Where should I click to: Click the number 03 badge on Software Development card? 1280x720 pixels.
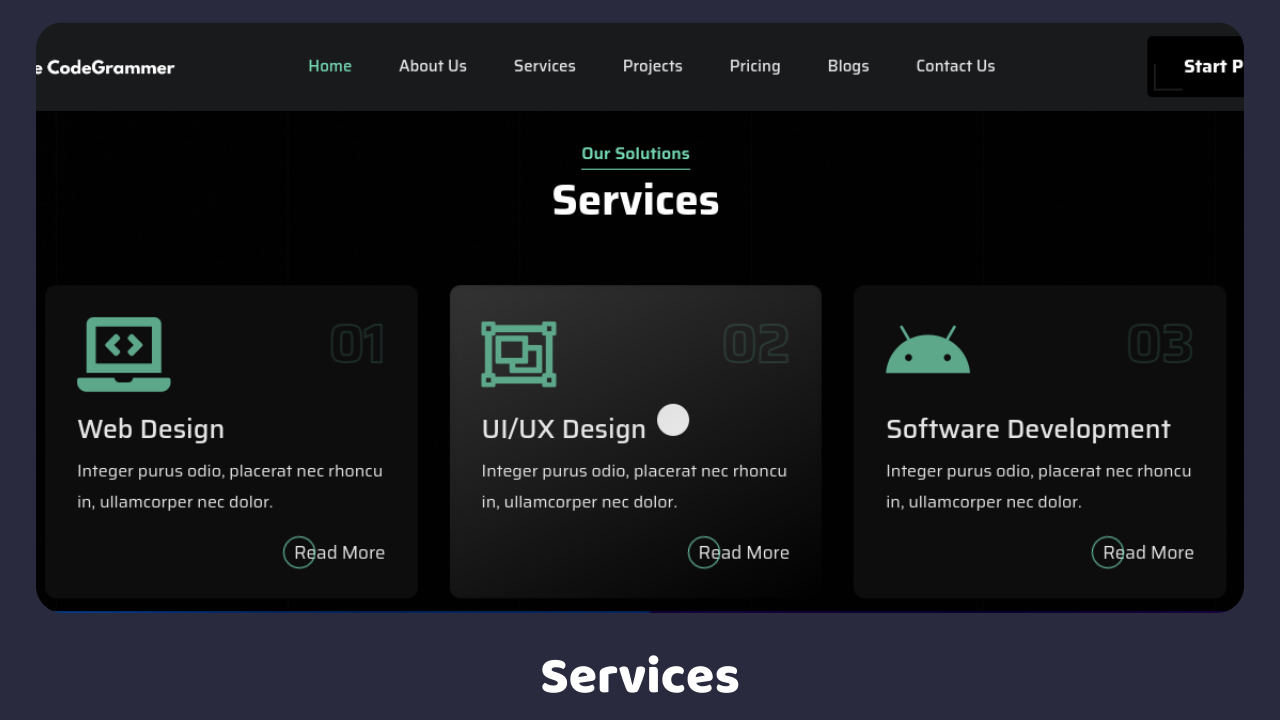pos(1161,343)
